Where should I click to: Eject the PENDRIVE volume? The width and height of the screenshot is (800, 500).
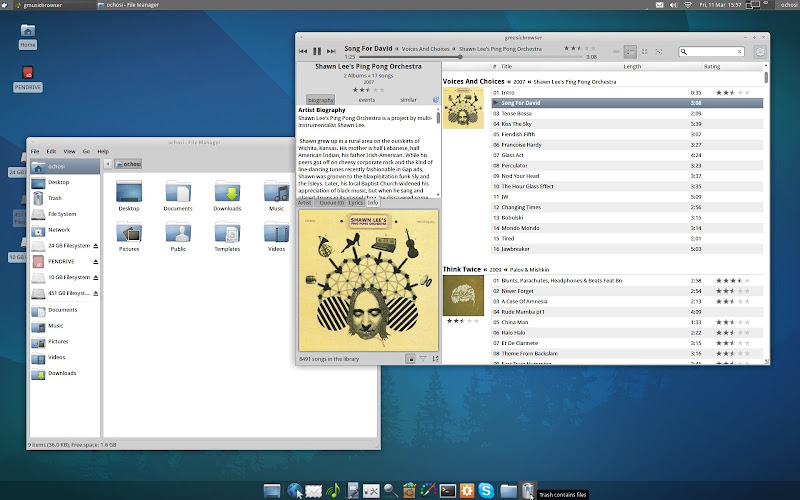tap(96, 261)
